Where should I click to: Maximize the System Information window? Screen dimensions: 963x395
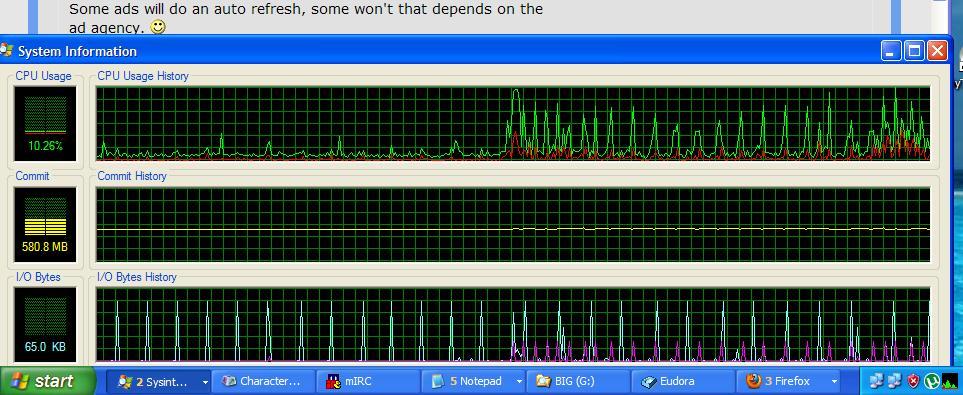914,51
